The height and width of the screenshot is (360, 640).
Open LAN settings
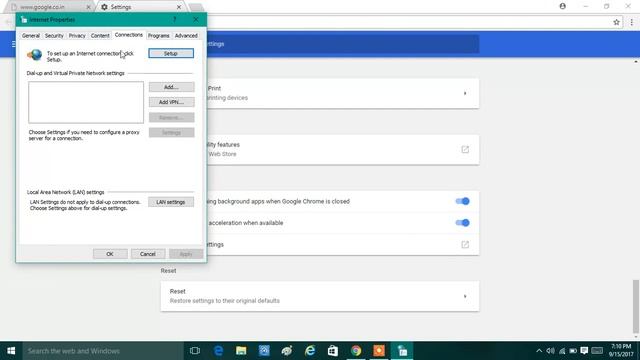[171, 202]
